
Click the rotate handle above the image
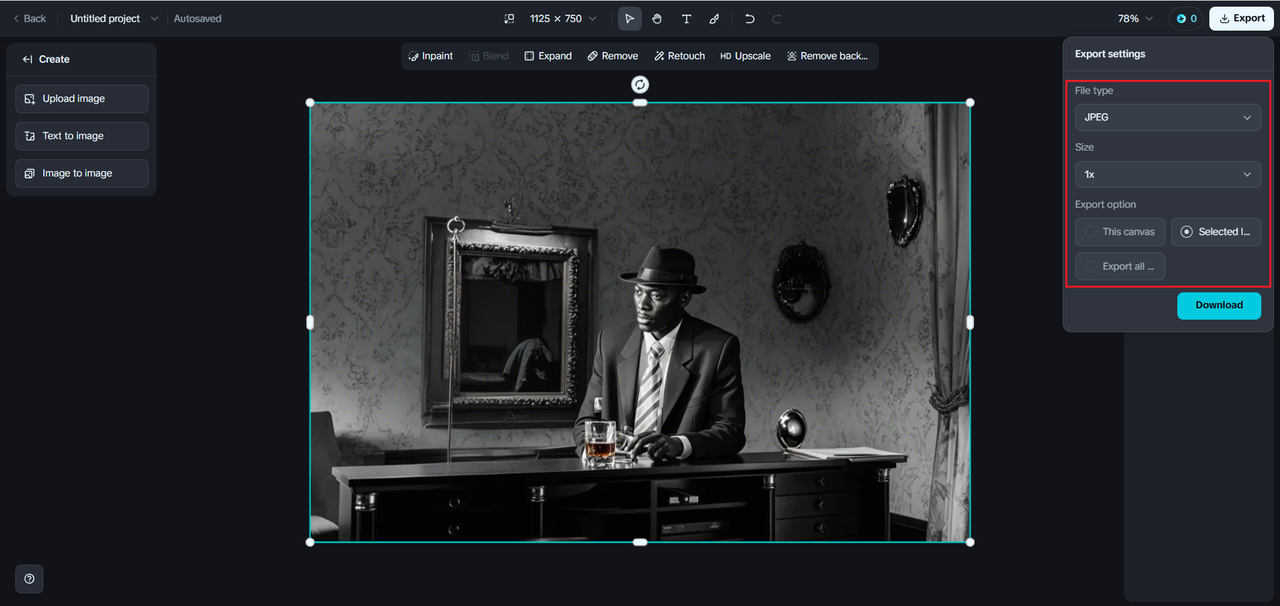640,84
